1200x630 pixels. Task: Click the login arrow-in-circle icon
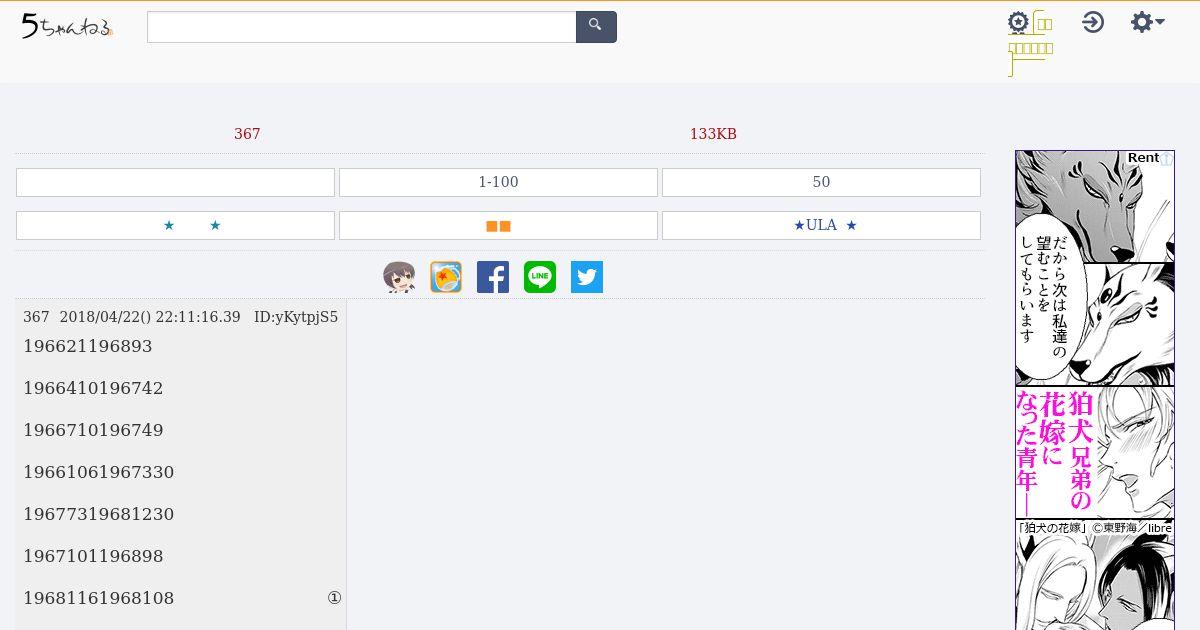(x=1093, y=22)
